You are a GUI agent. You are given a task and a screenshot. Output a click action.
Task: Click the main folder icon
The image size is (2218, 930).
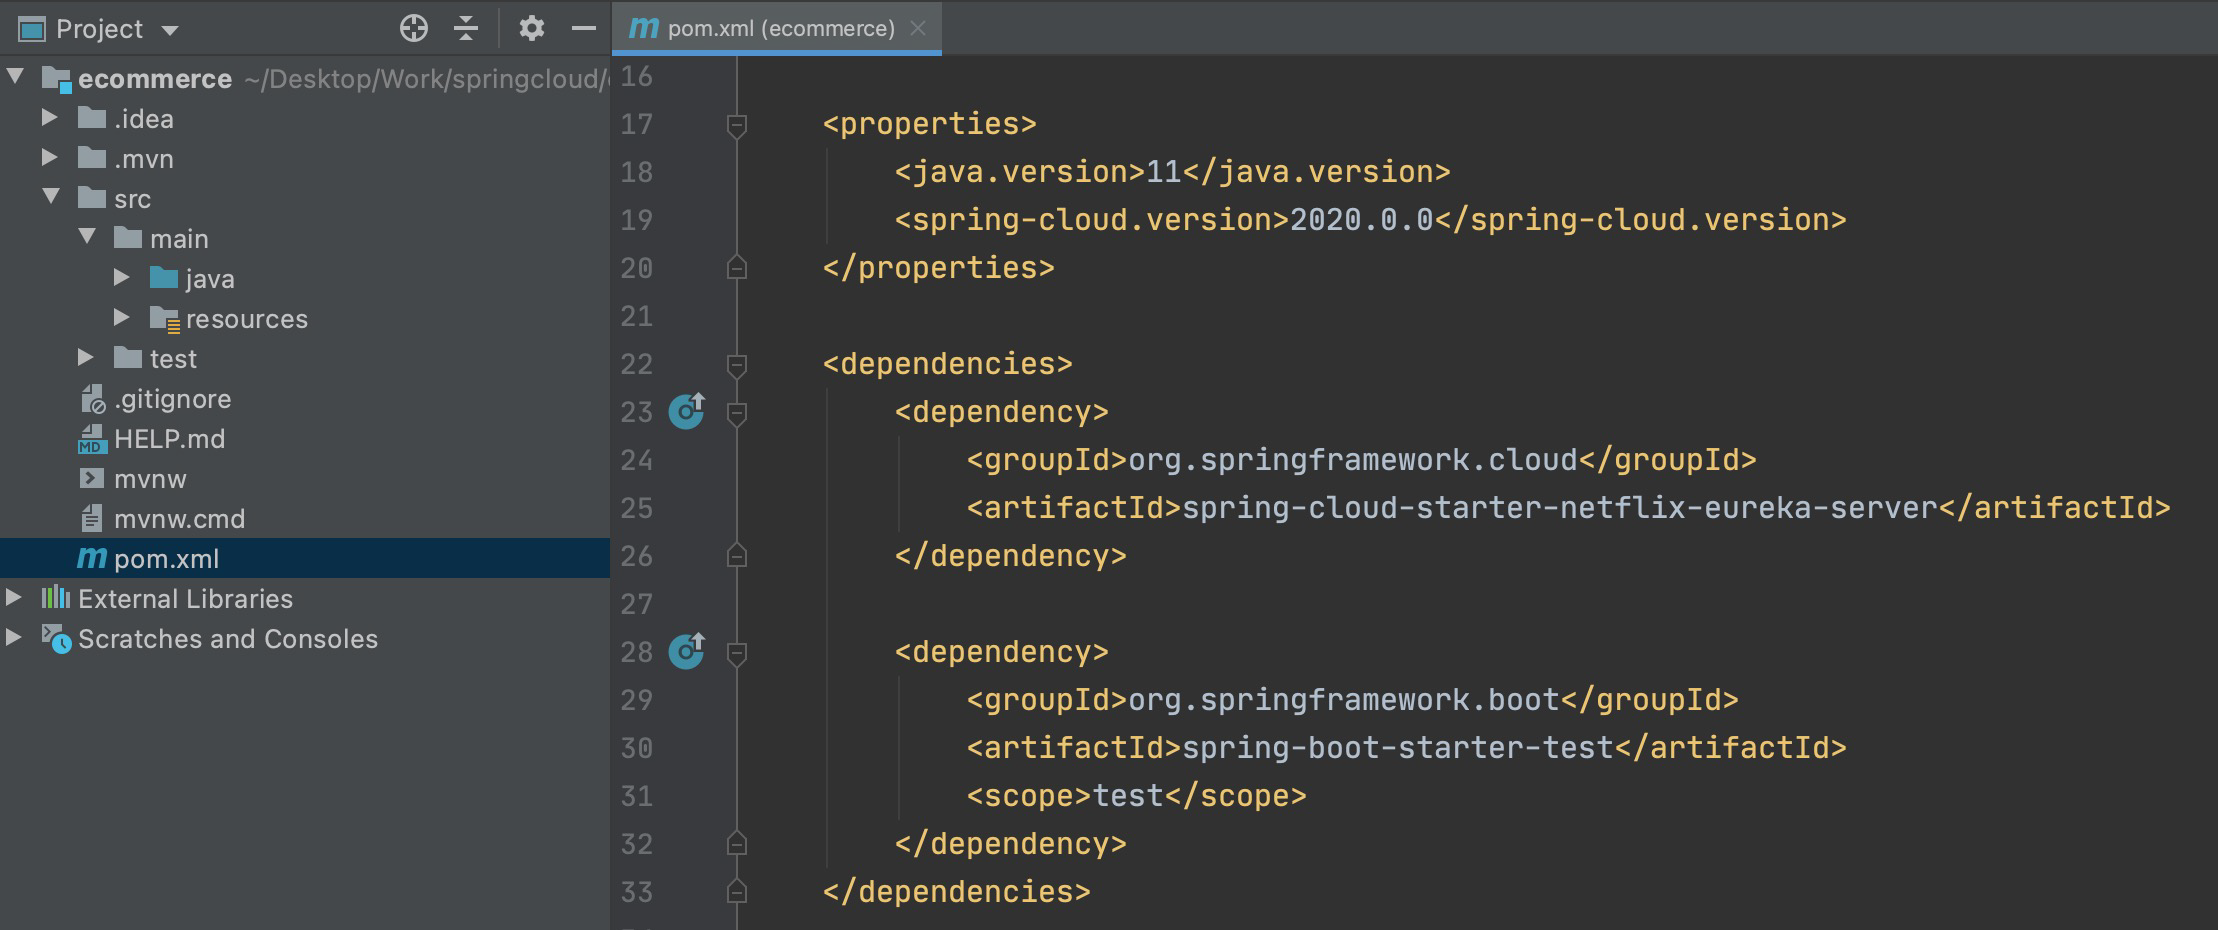pos(128,238)
